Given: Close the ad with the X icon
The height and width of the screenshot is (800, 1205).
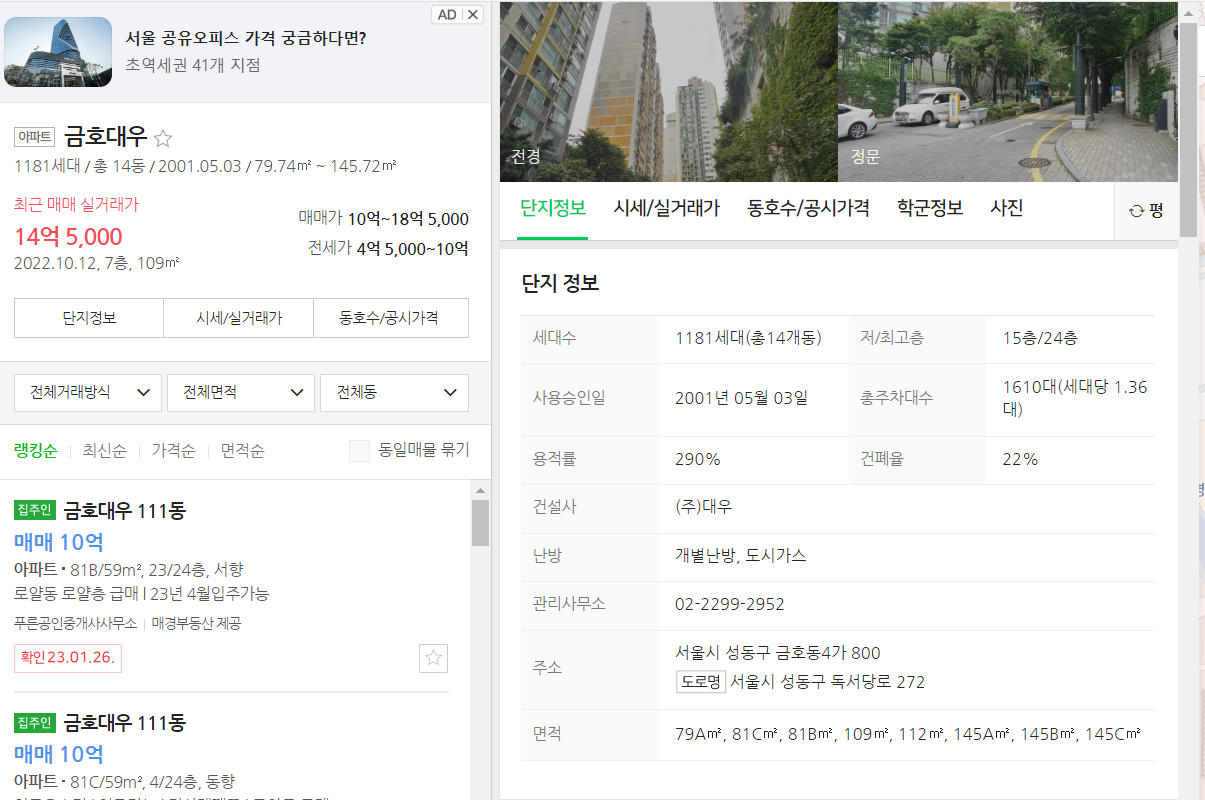Looking at the screenshot, I should (474, 14).
